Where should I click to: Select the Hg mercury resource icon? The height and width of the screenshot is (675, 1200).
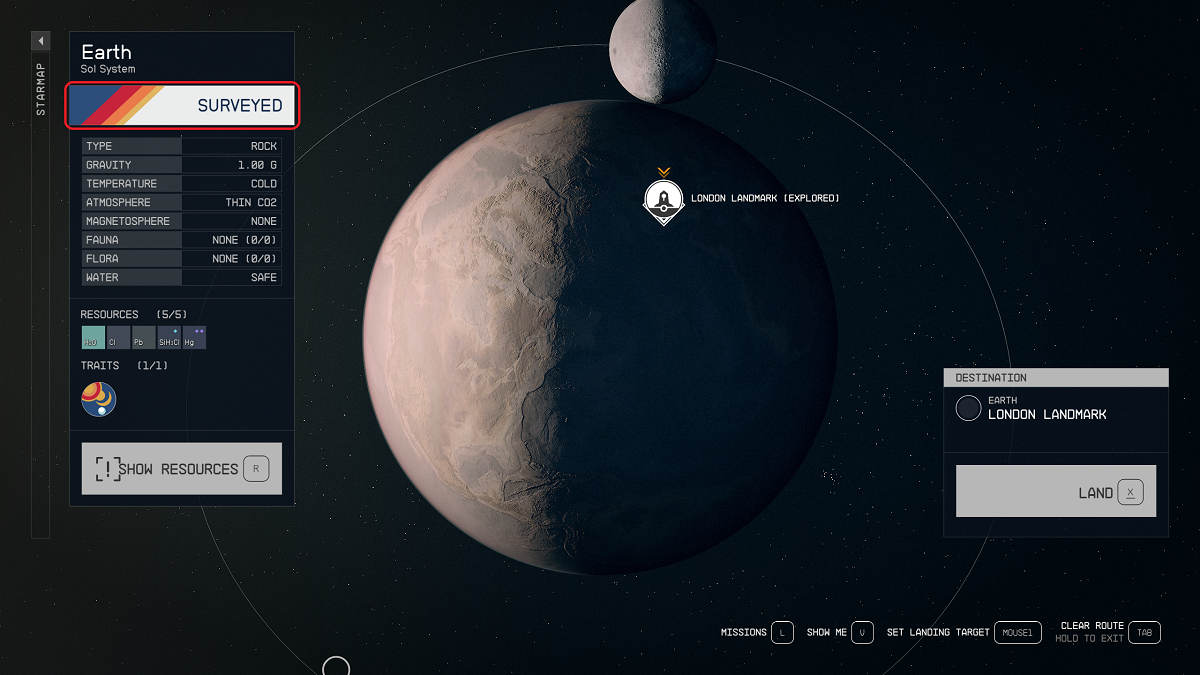(193, 337)
